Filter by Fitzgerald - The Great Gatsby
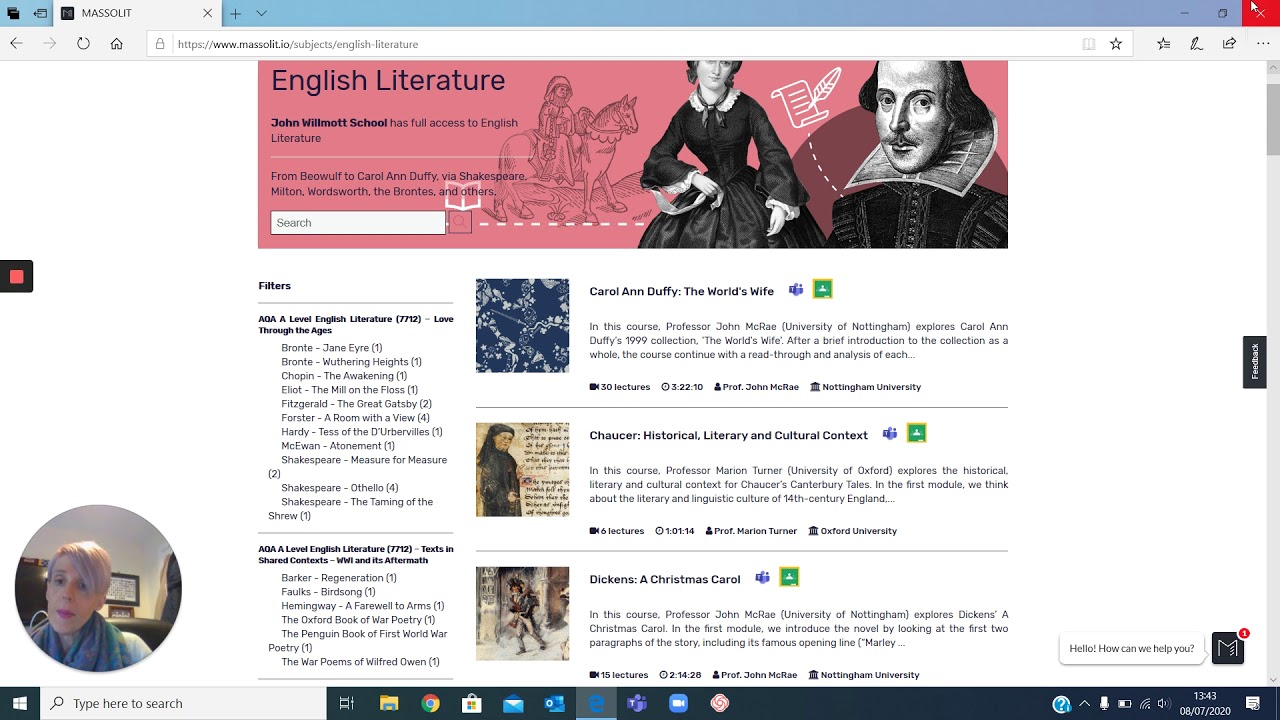 (x=356, y=404)
